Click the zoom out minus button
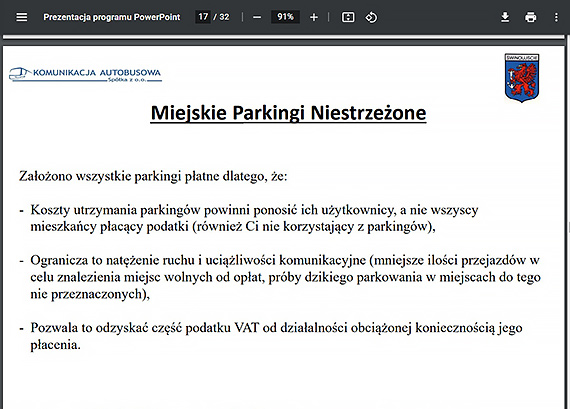The image size is (570, 409). [257, 17]
